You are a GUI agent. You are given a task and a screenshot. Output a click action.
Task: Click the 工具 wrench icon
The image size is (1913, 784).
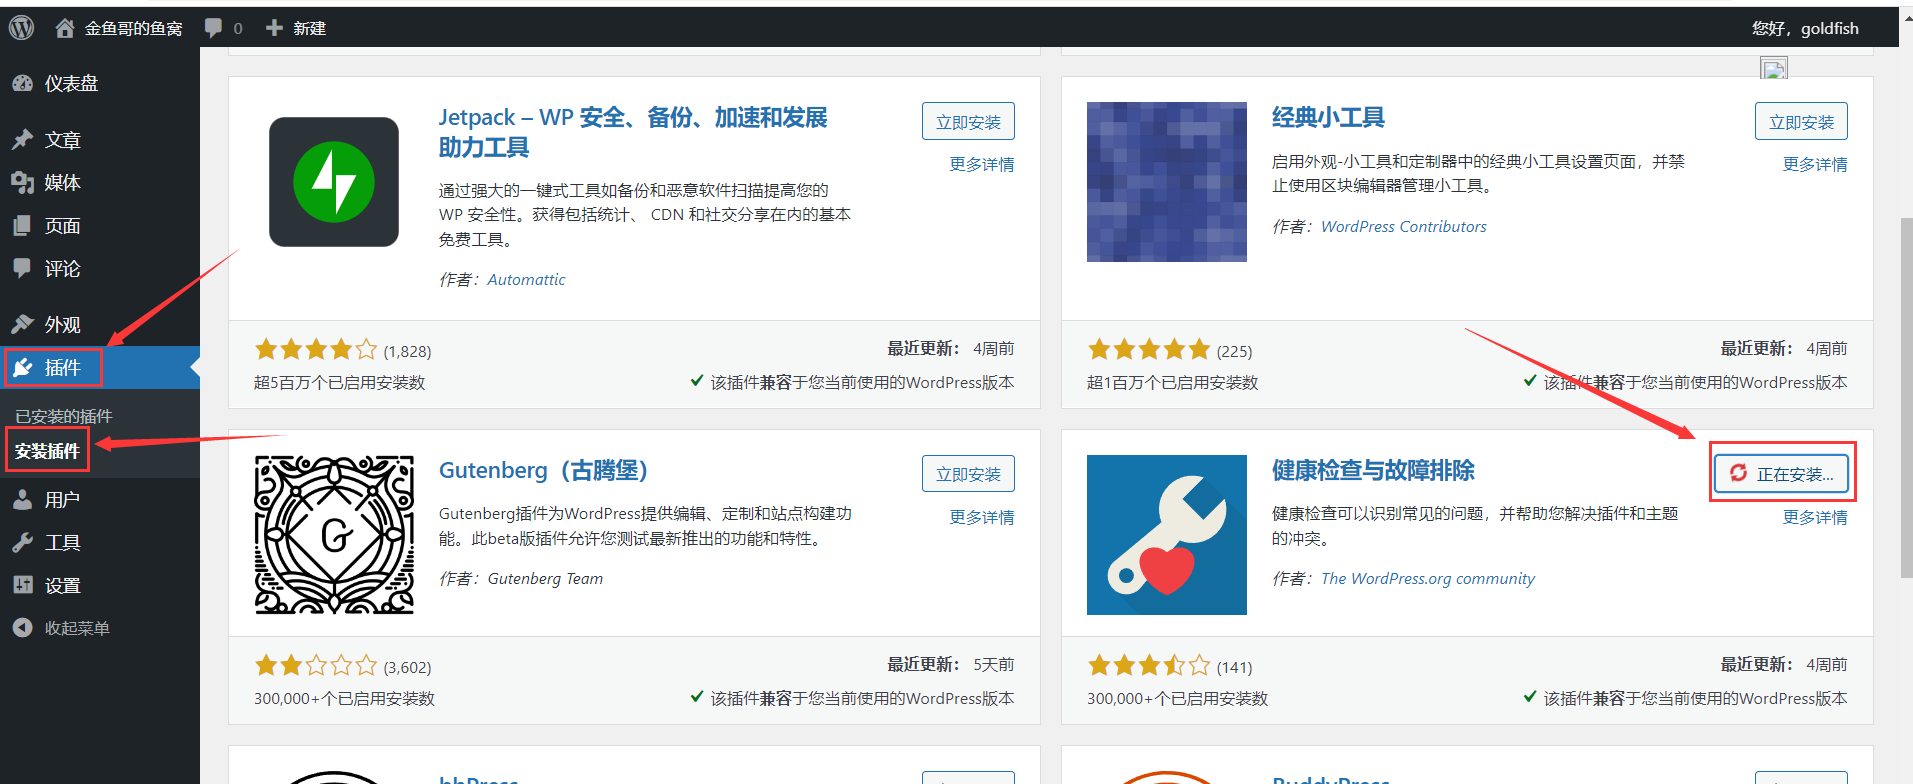click(x=23, y=543)
